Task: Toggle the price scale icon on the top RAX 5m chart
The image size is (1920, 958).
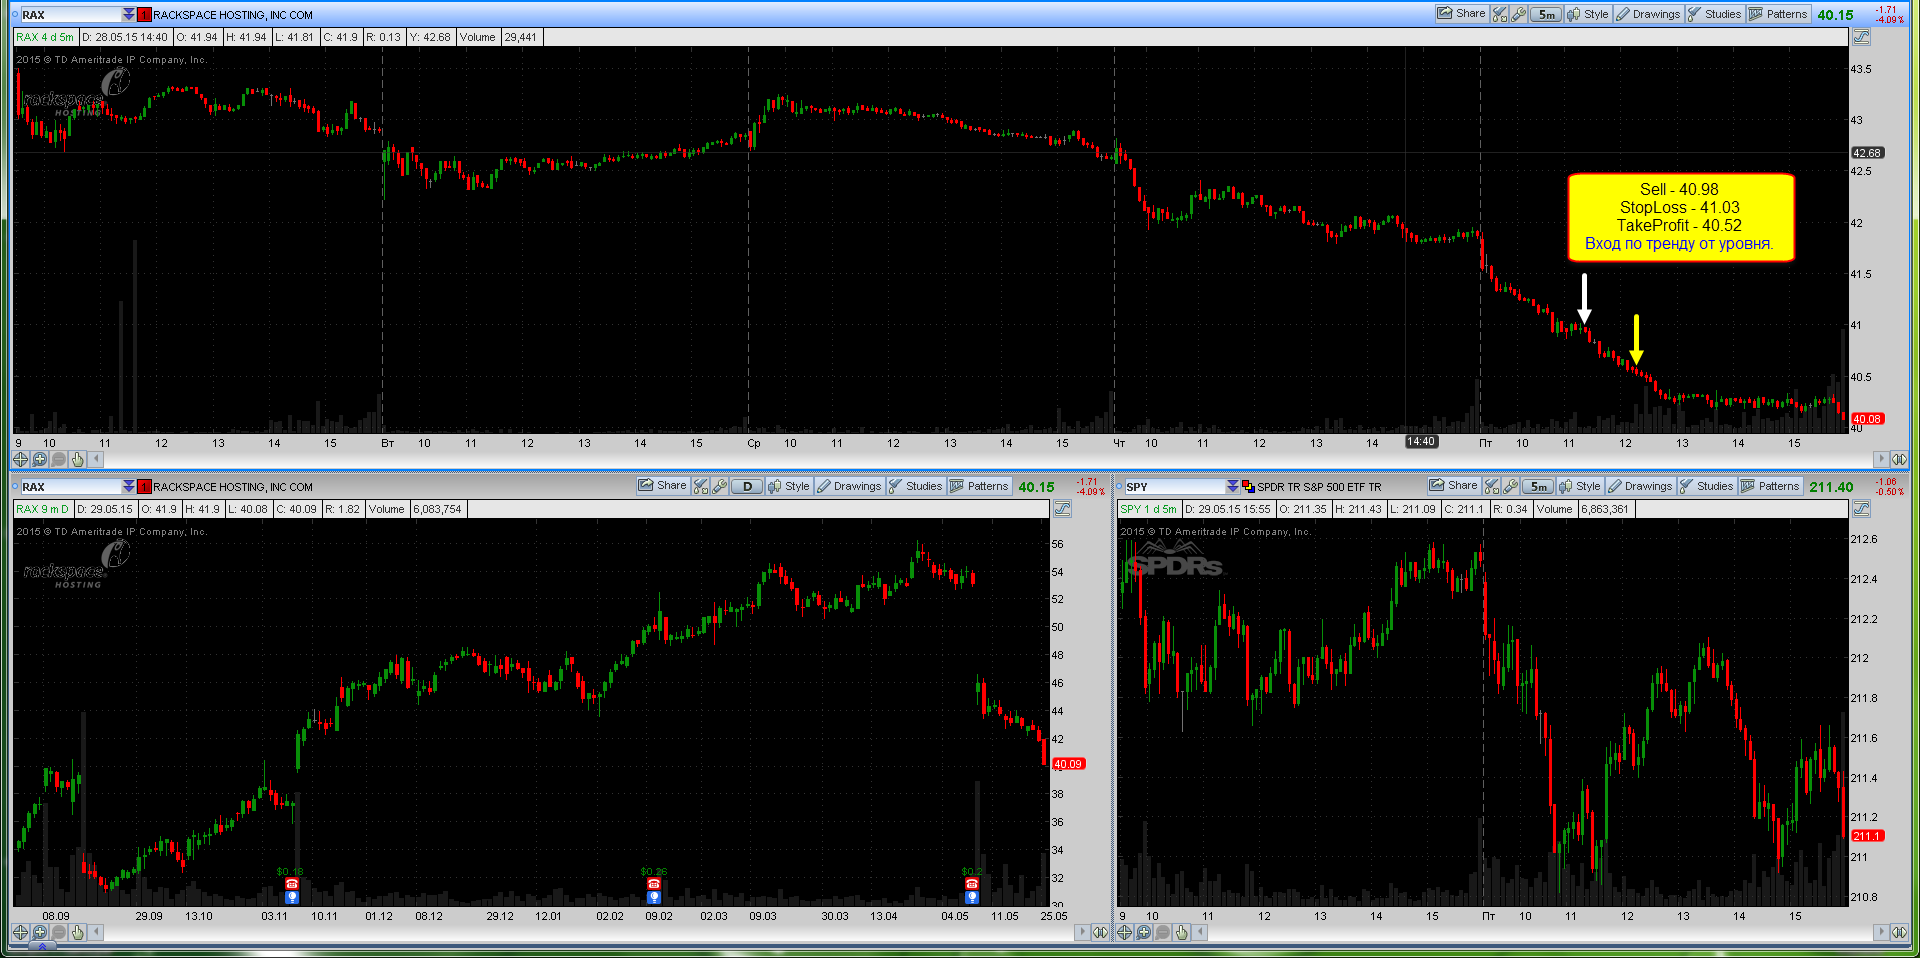Action: (x=1861, y=37)
